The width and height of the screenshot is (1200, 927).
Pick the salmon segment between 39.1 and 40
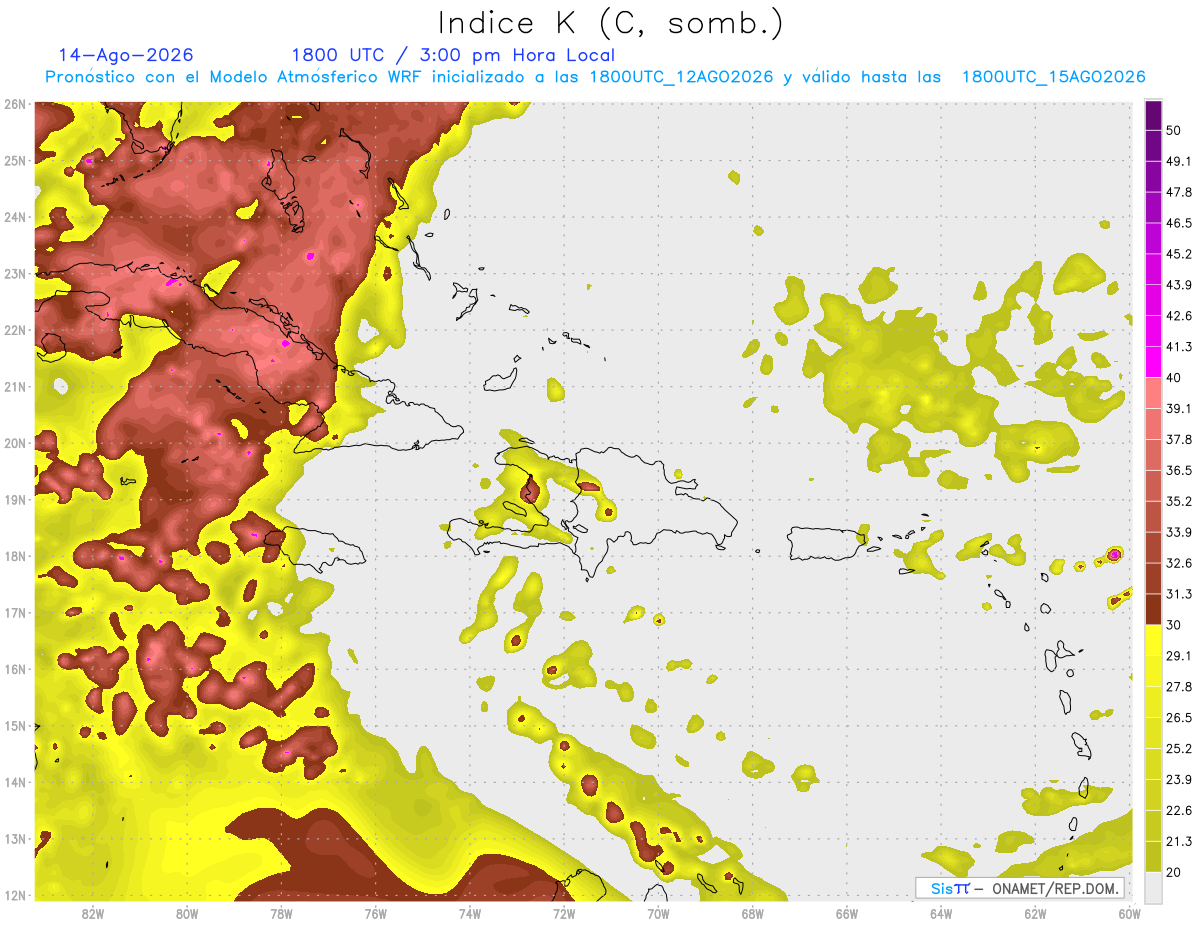point(1153,393)
